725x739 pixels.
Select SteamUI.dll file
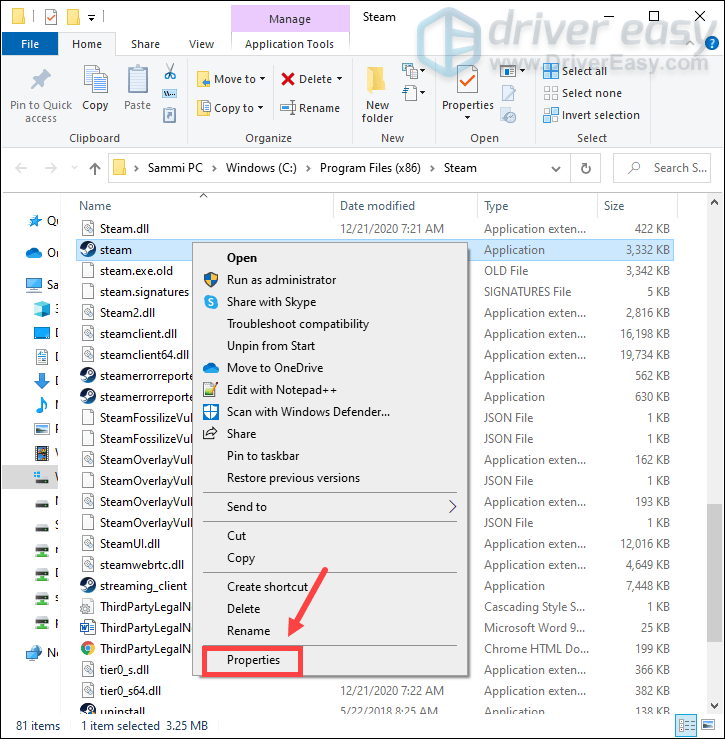[130, 544]
